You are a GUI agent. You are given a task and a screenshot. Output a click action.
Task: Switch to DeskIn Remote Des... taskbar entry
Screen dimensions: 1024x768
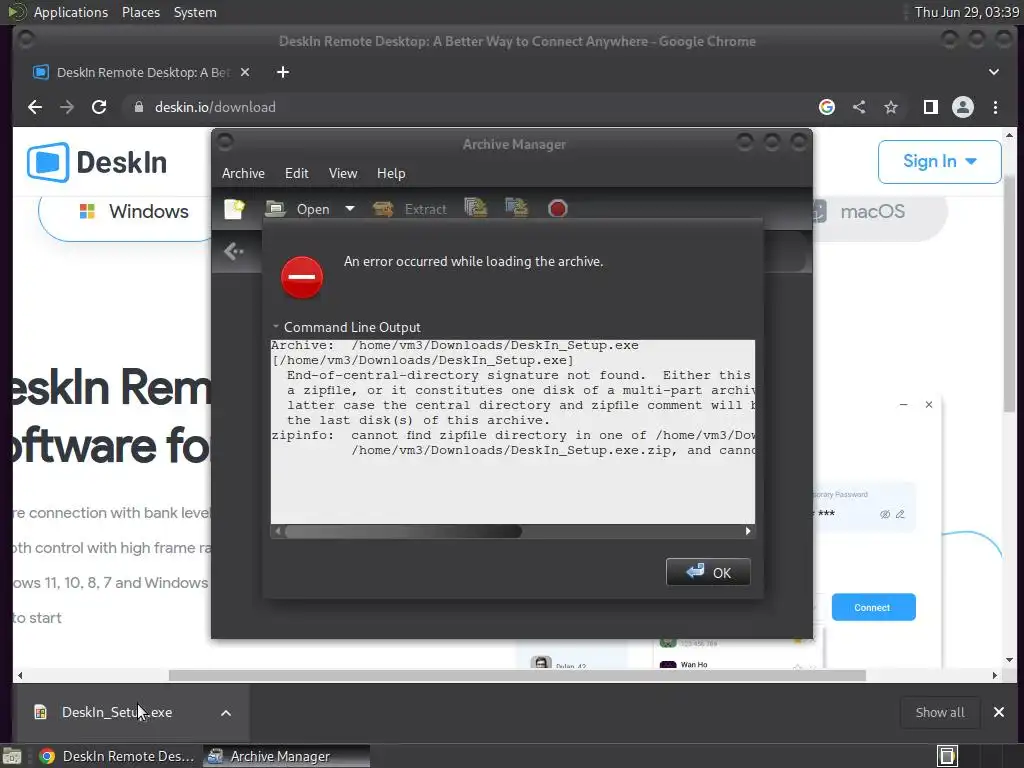pos(118,756)
